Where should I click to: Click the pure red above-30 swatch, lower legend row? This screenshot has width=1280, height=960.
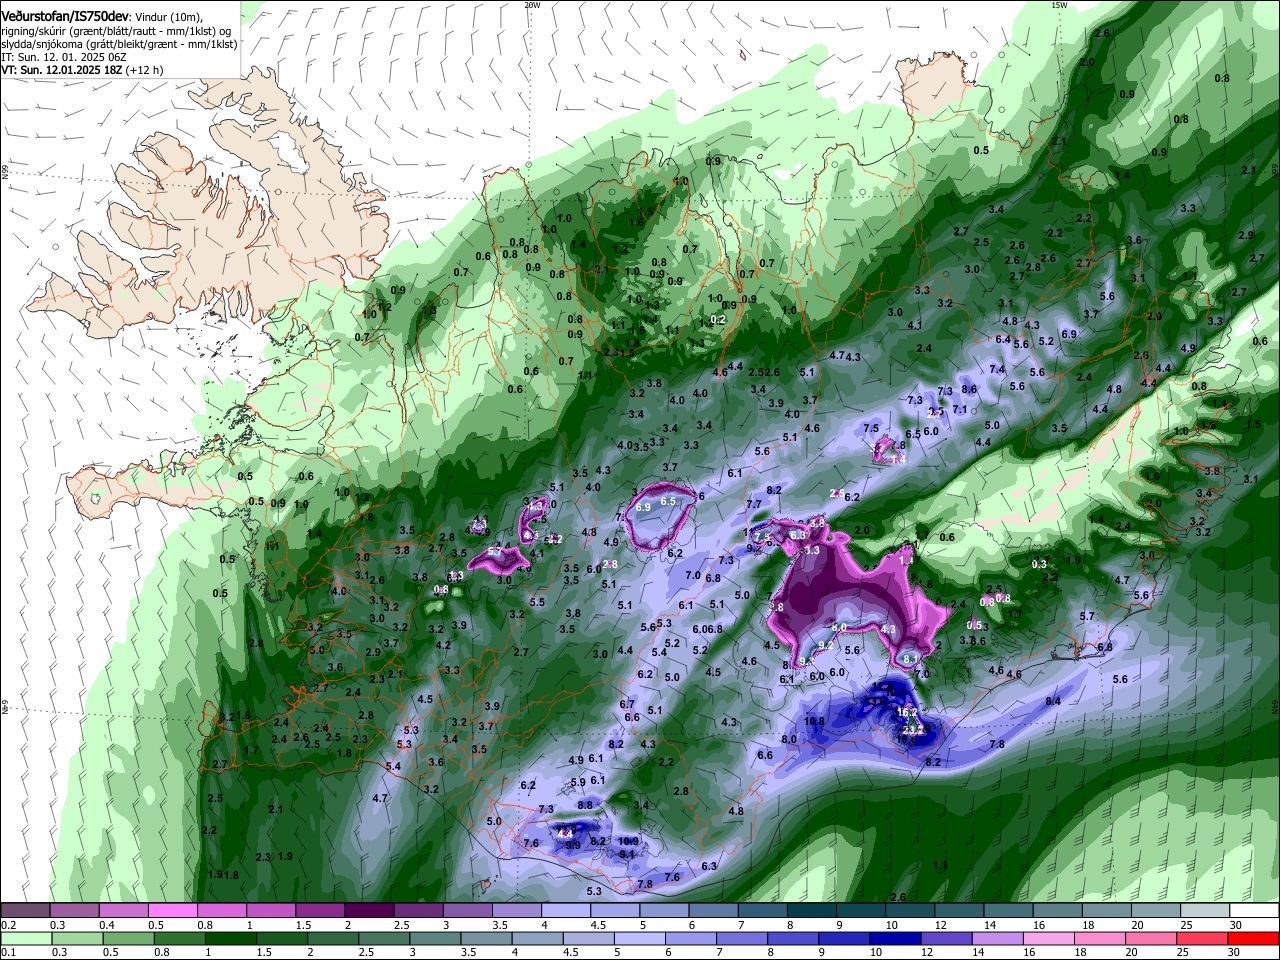1255,938
